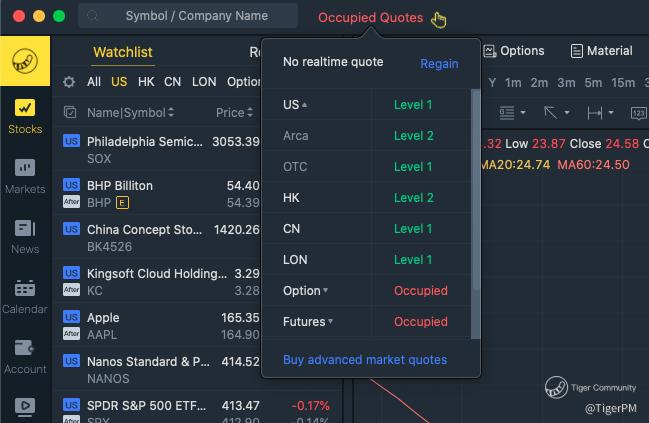Open the Stocks sidebar section

pos(25,115)
